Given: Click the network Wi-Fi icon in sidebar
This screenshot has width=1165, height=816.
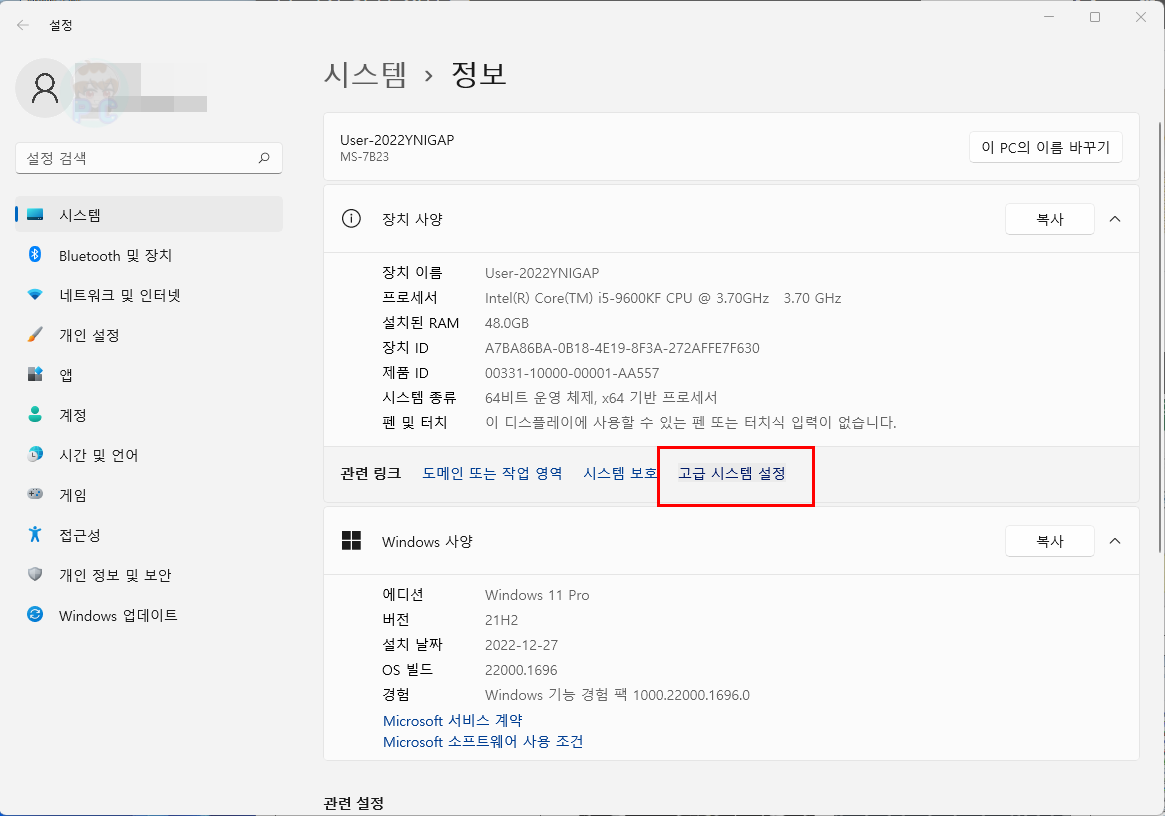Looking at the screenshot, I should pyautogui.click(x=35, y=295).
